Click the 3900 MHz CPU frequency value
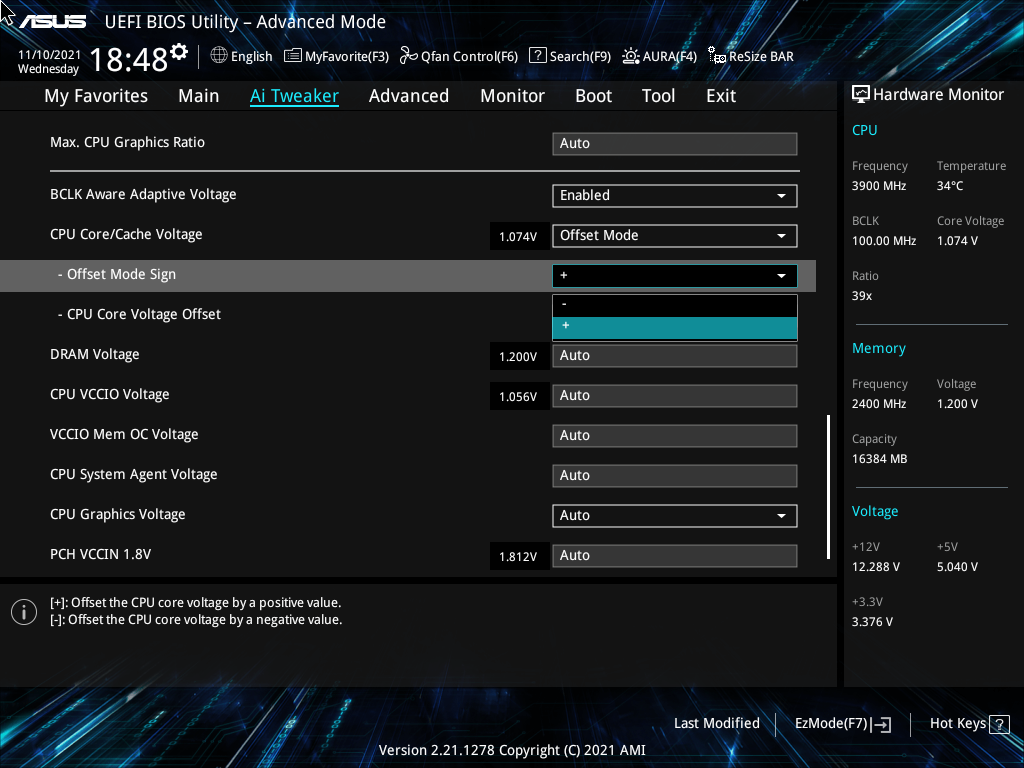The width and height of the screenshot is (1024, 768). pos(879,186)
